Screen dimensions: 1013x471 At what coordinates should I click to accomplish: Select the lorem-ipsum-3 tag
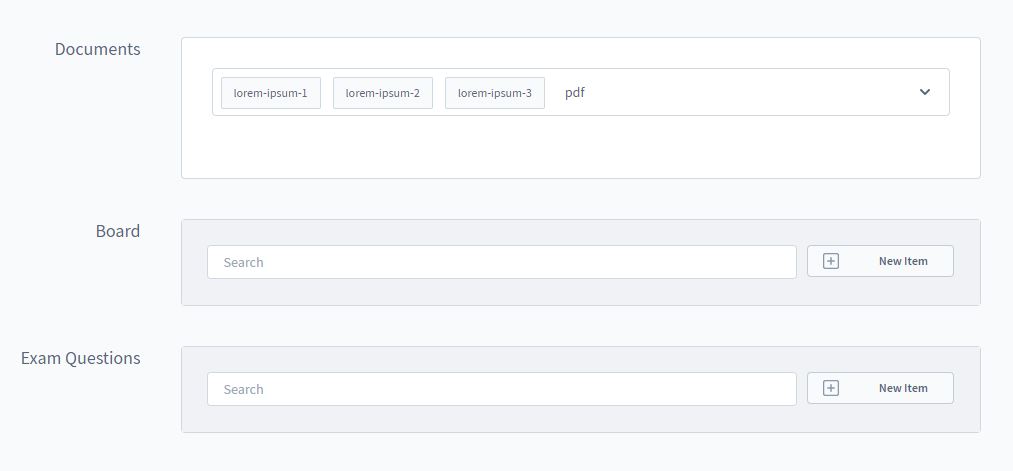coord(494,93)
